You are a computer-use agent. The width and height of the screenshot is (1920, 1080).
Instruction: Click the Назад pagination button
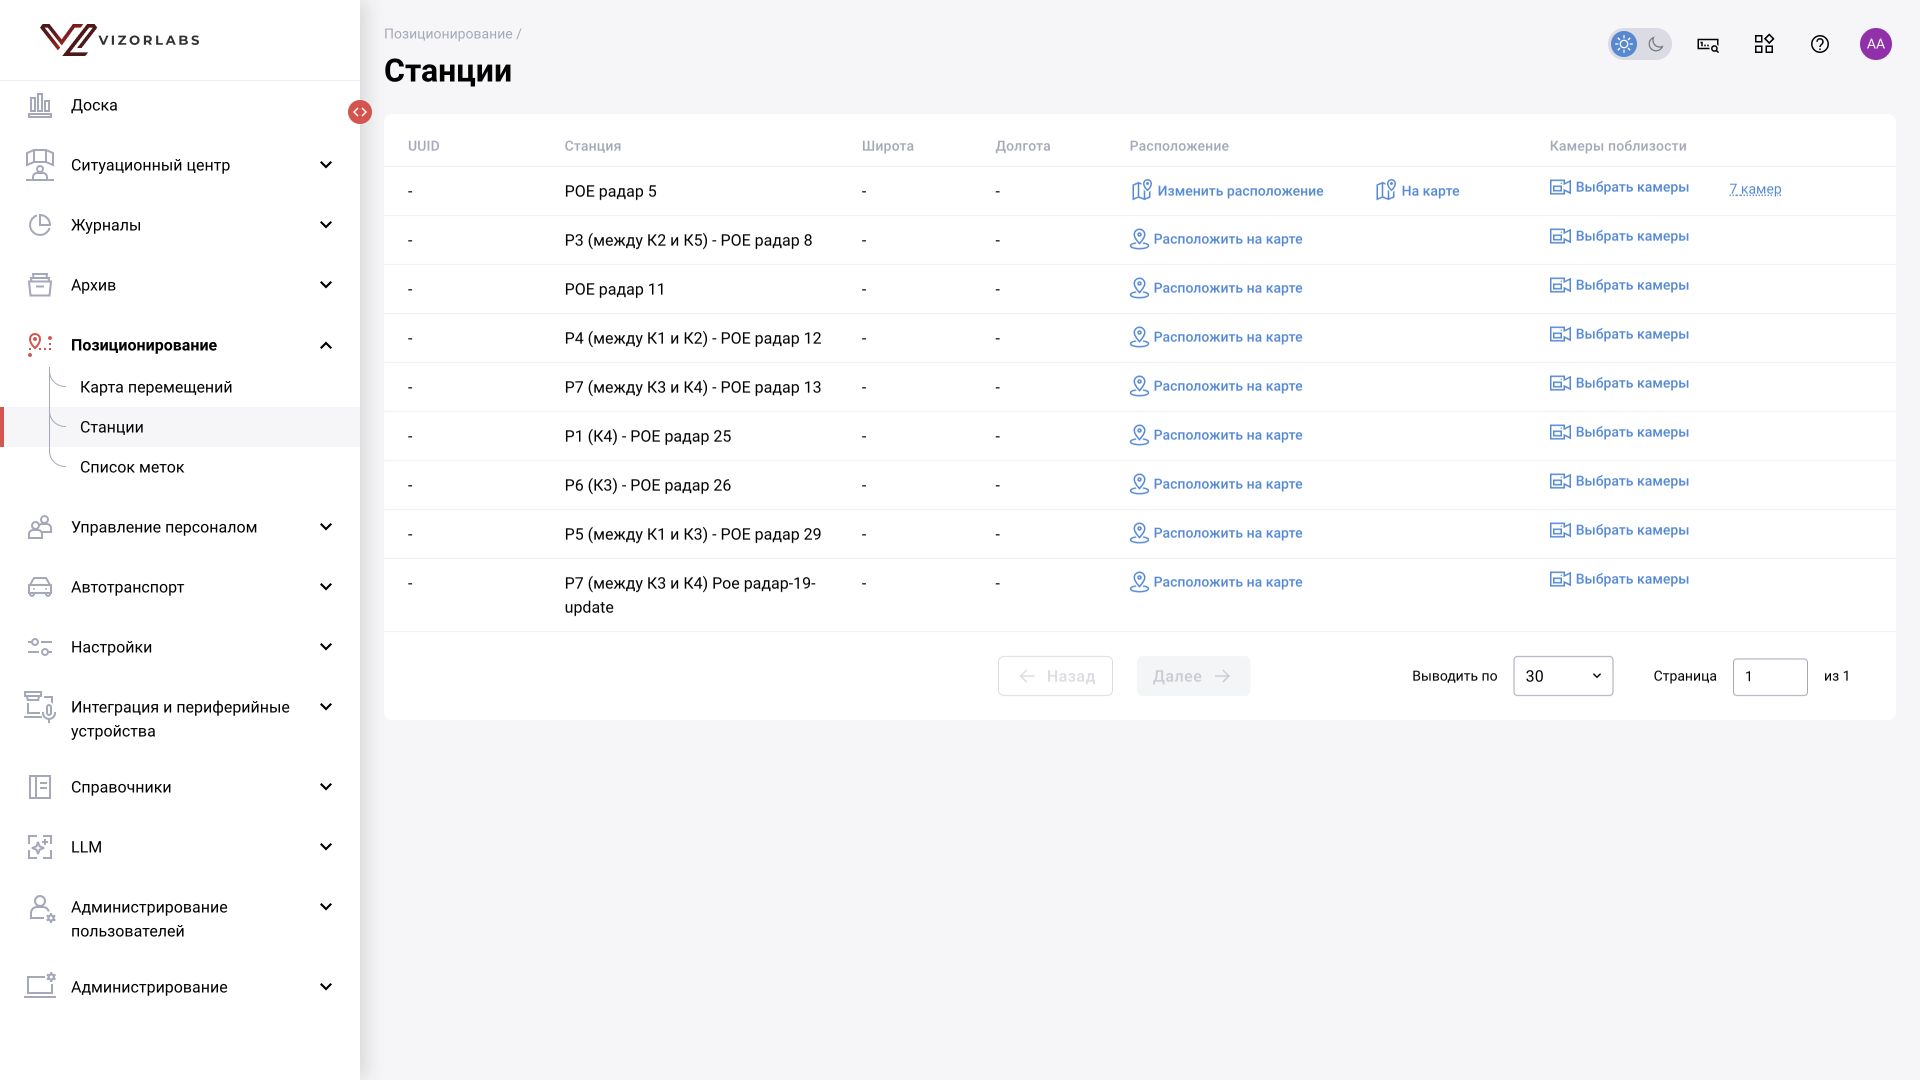coord(1055,676)
